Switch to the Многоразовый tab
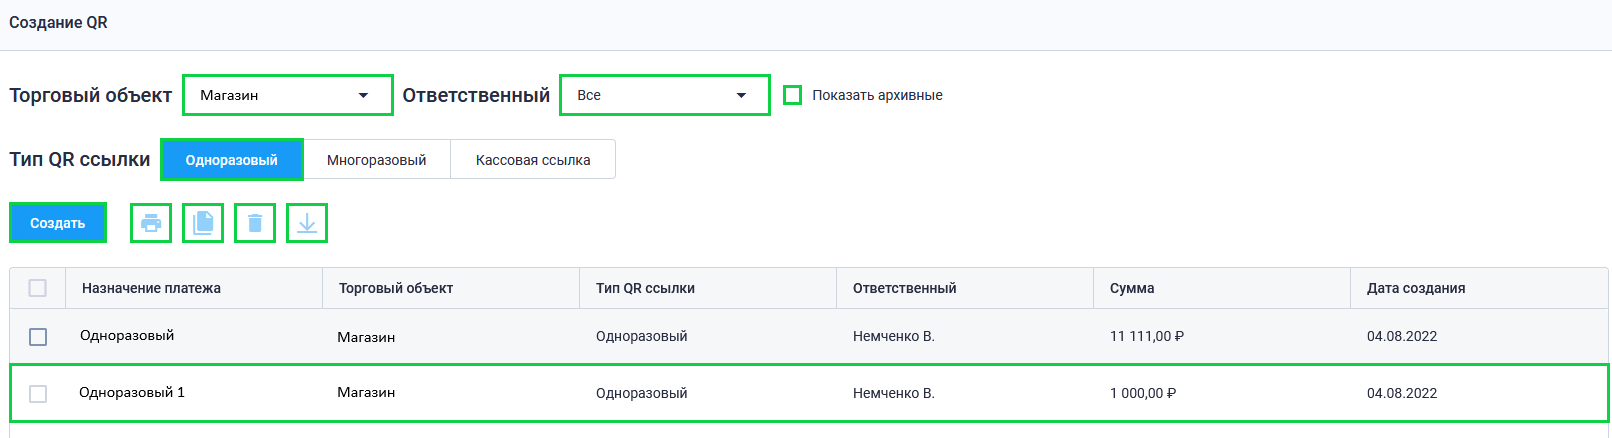1612x438 pixels. click(x=377, y=160)
